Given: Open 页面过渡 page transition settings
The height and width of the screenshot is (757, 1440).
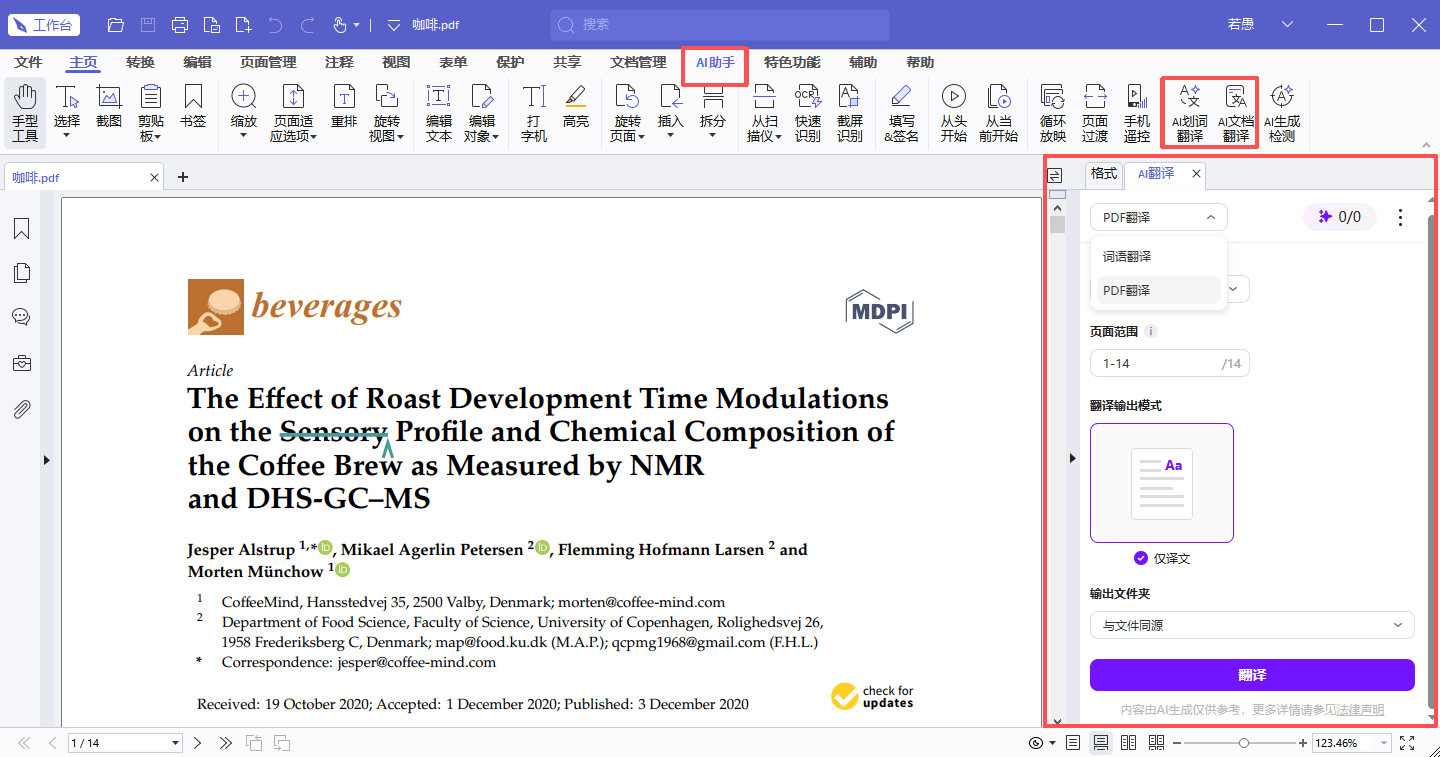Looking at the screenshot, I should click(x=1095, y=113).
